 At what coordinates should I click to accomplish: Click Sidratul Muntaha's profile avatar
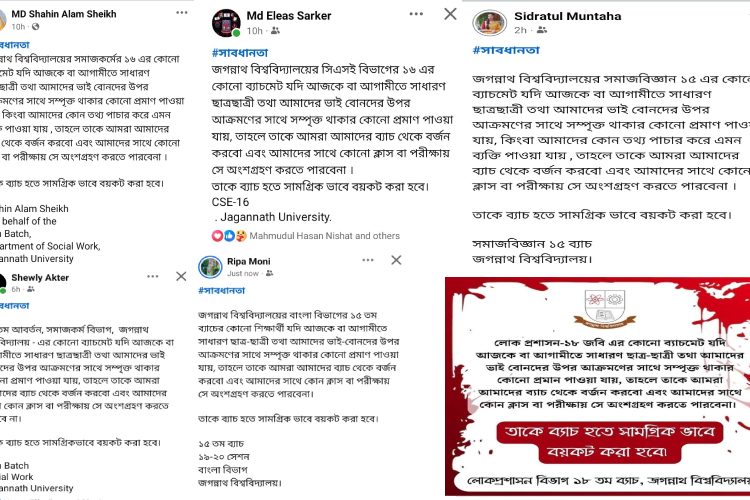coord(489,22)
